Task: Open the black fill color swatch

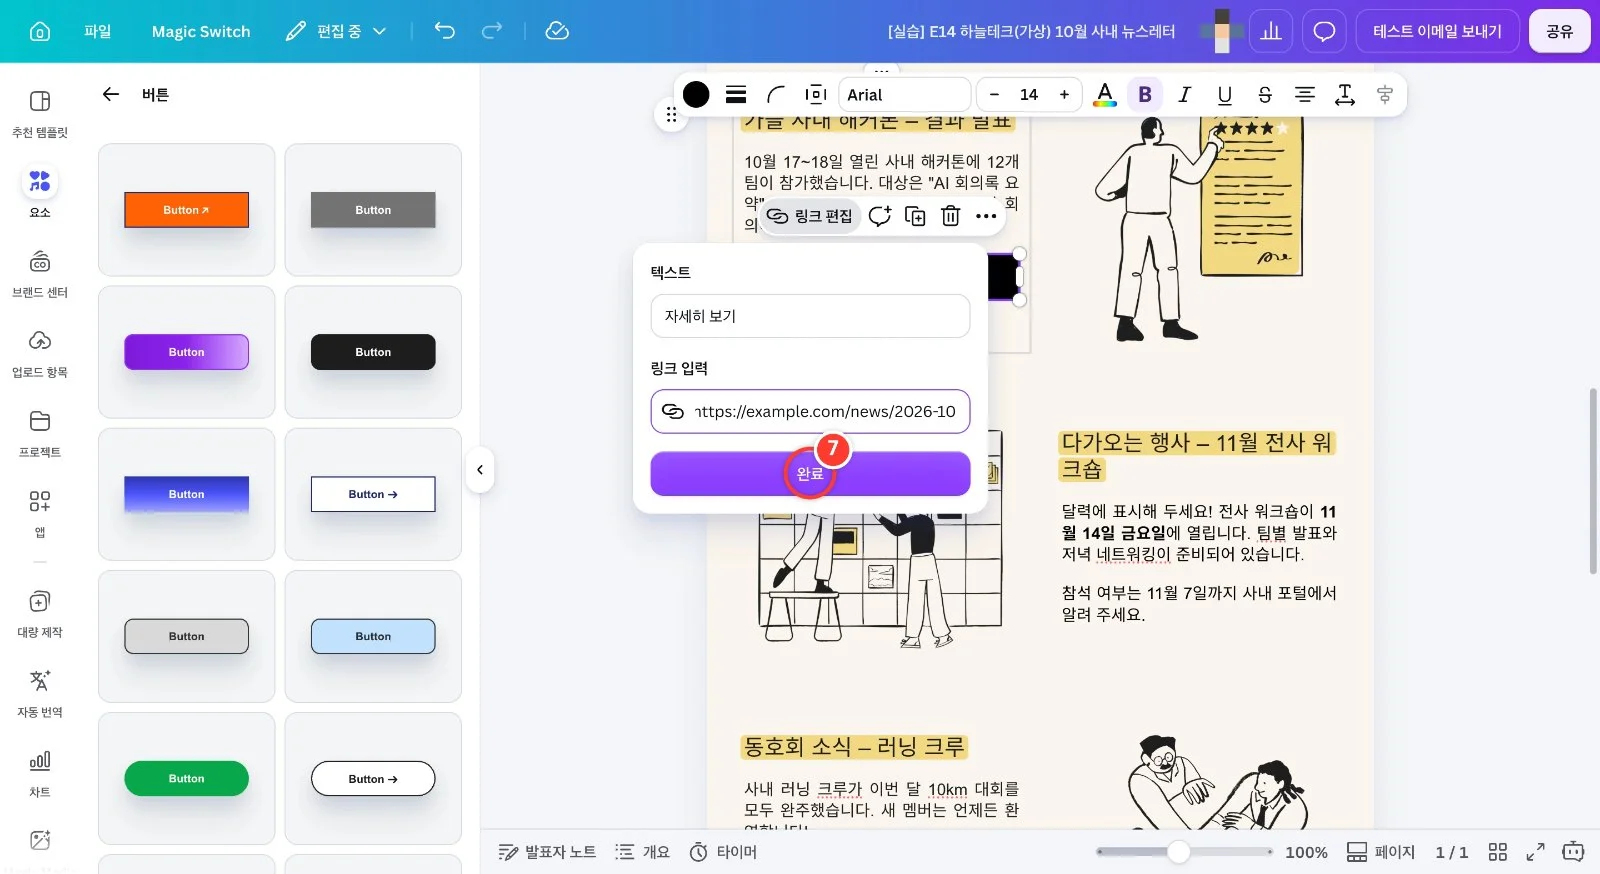Action: [x=696, y=94]
